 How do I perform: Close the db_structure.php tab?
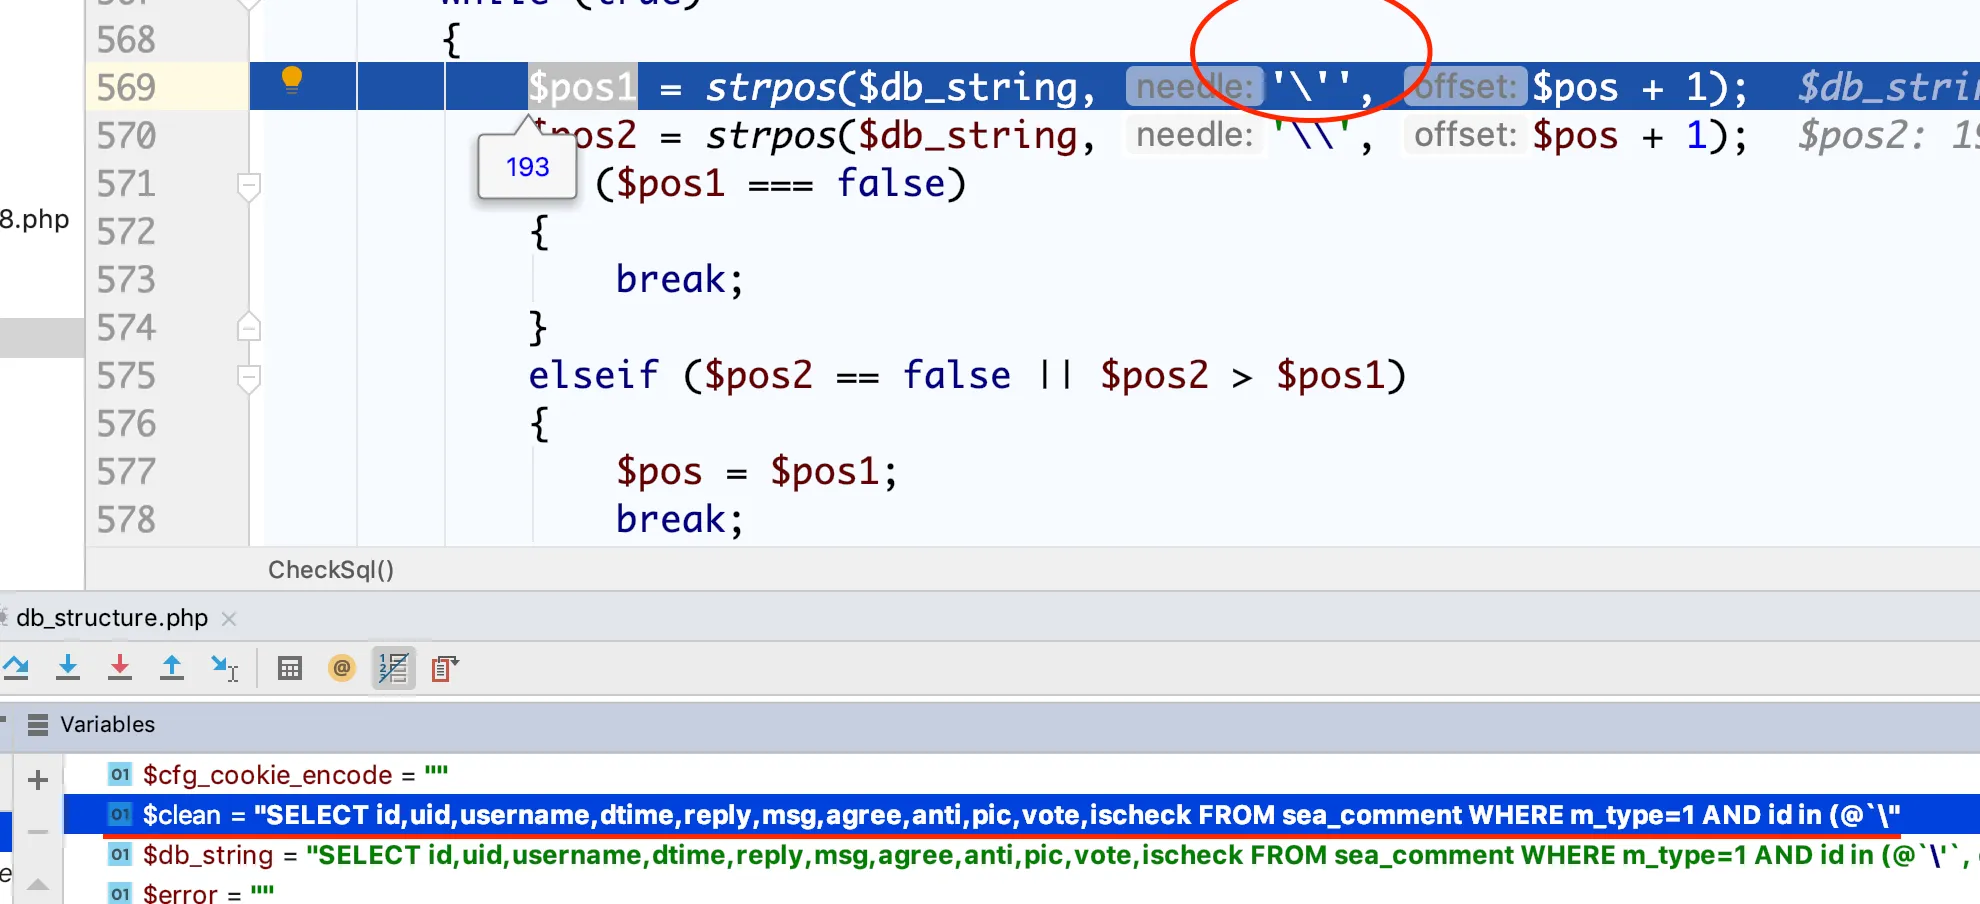tap(229, 619)
